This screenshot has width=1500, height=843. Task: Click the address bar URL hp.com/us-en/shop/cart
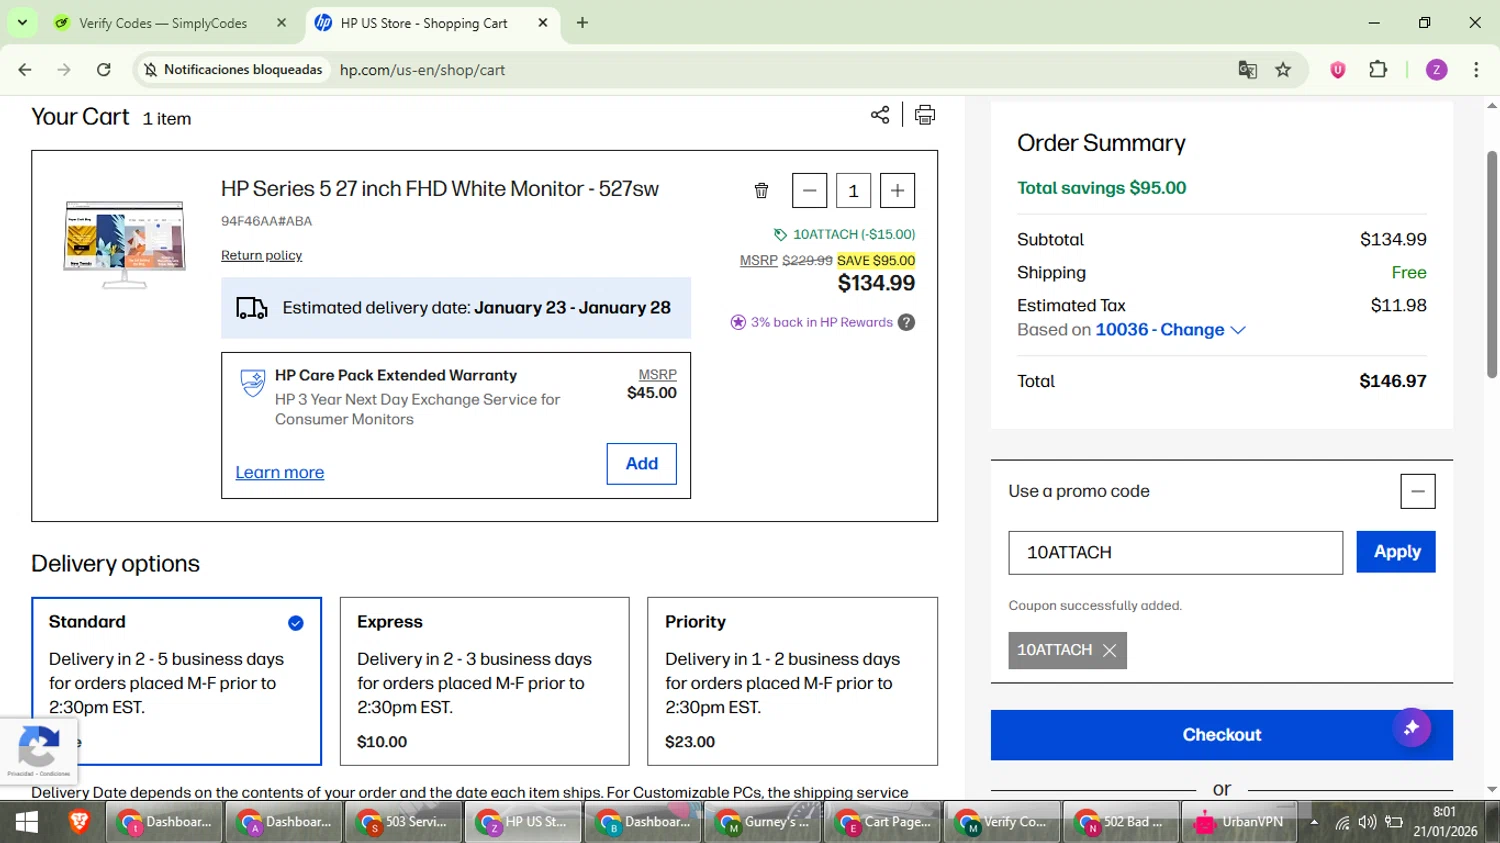tap(422, 70)
